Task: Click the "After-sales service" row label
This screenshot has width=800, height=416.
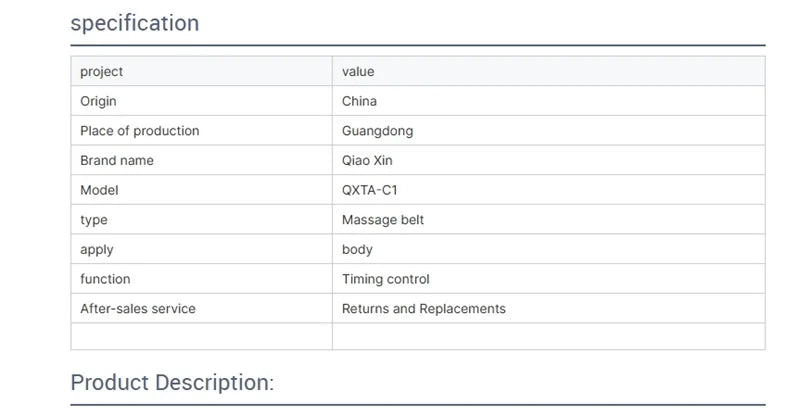Action: coord(138,309)
